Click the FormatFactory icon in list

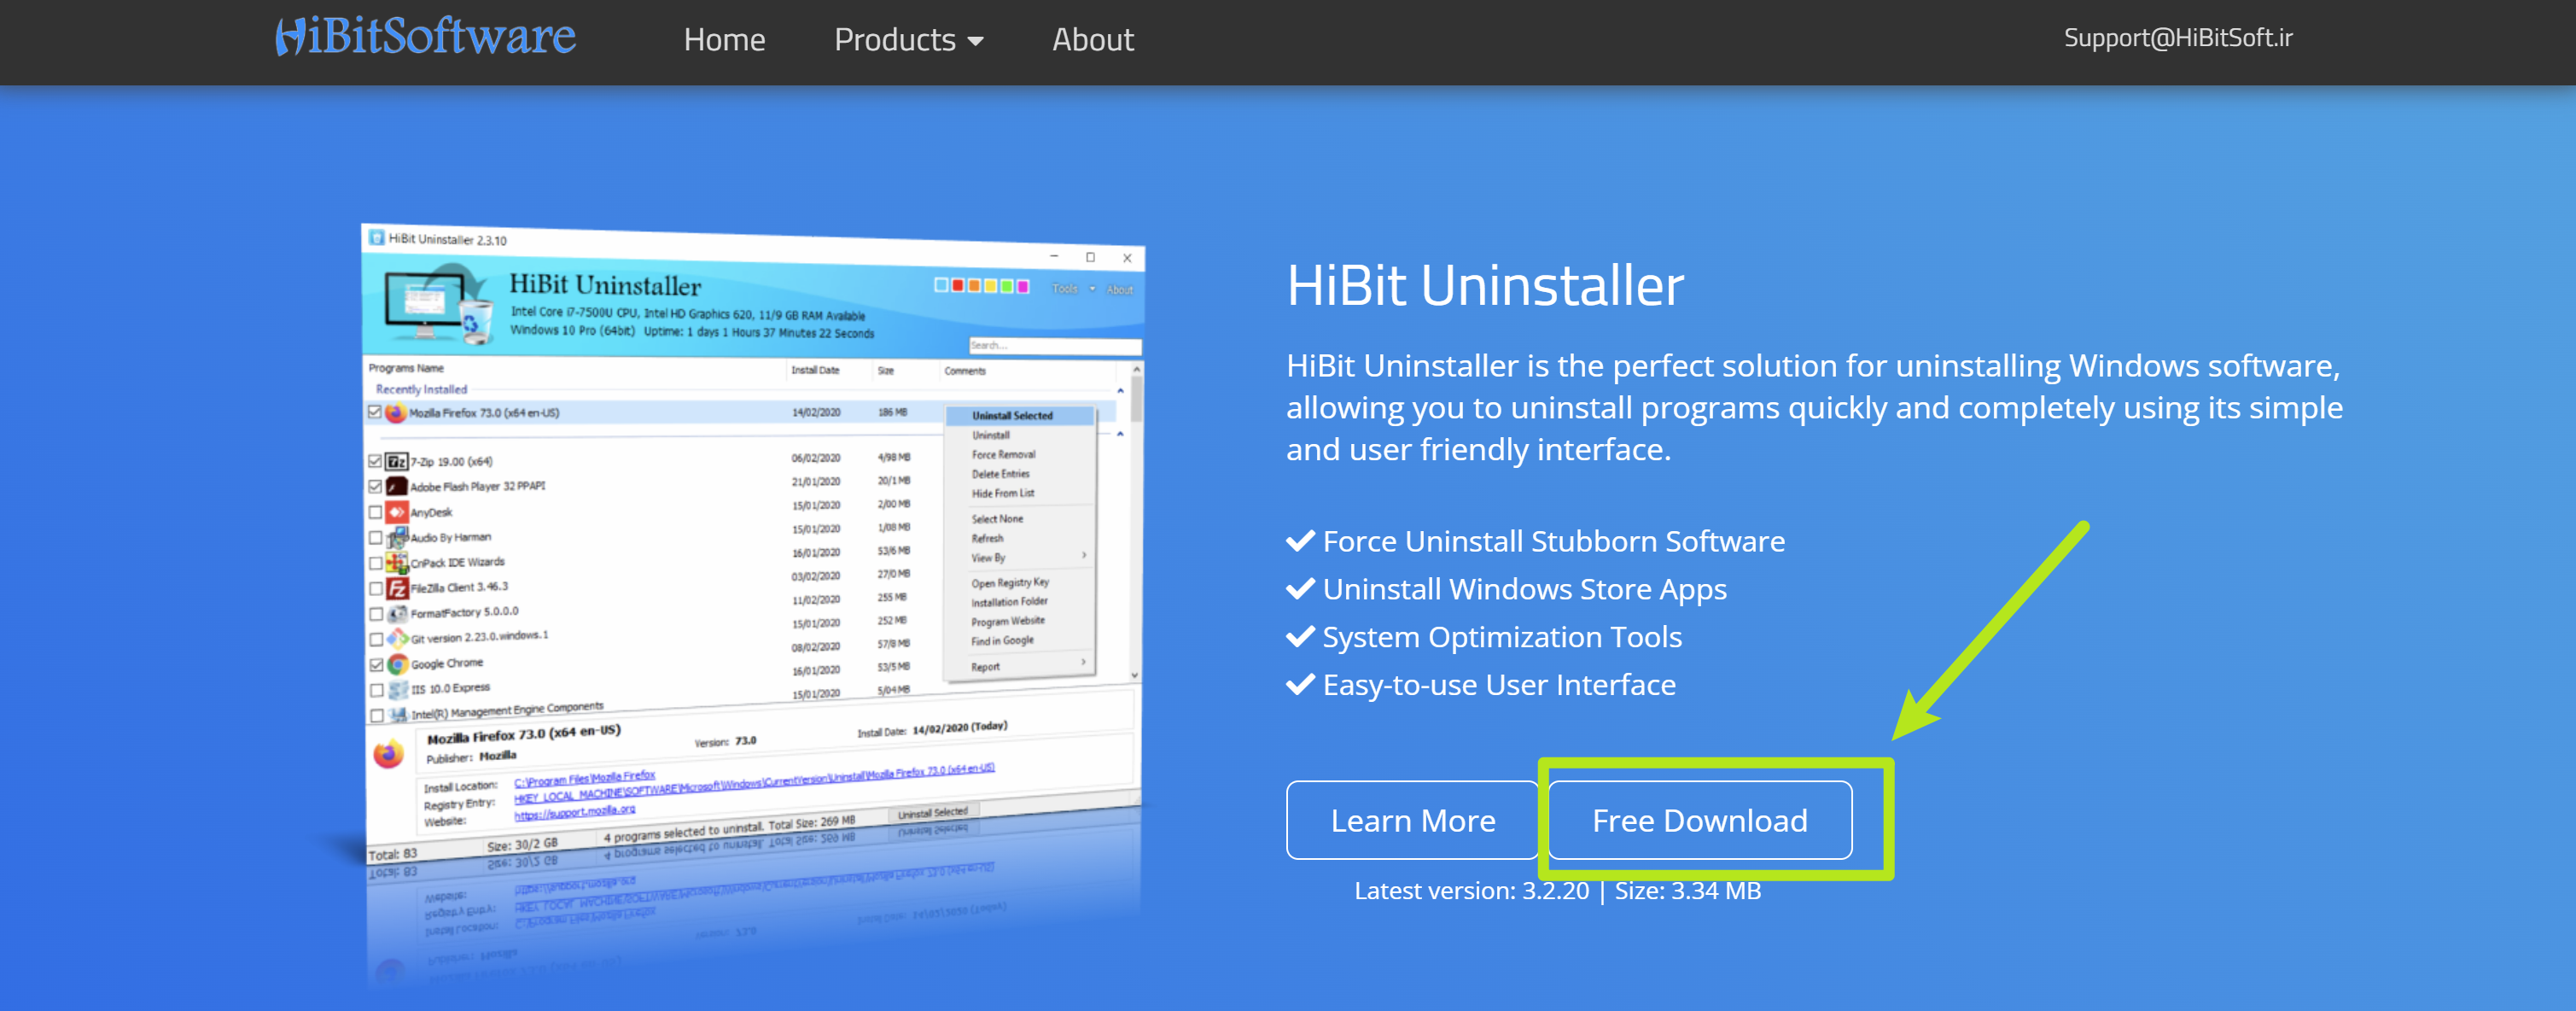(397, 613)
